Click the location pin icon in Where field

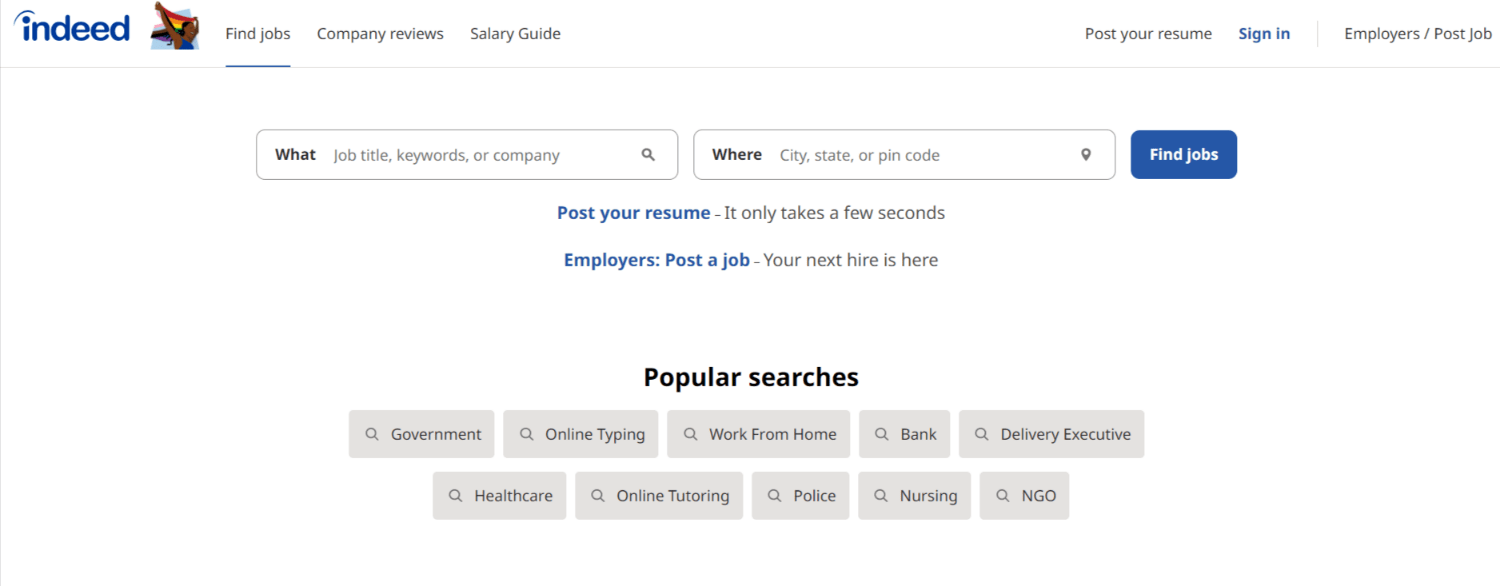(x=1086, y=155)
